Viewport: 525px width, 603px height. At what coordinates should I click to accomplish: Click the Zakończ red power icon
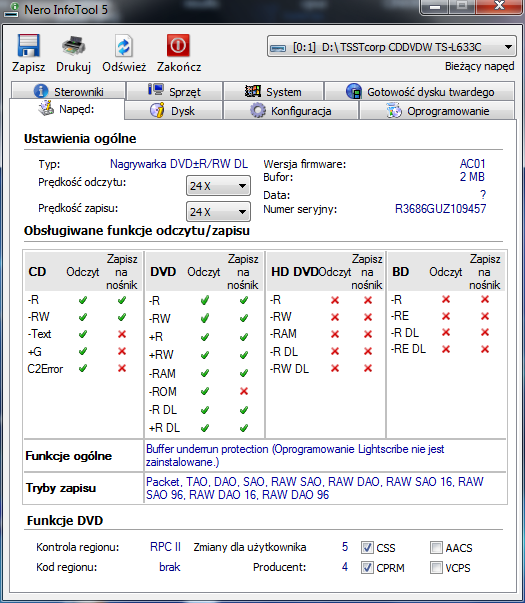(178, 45)
